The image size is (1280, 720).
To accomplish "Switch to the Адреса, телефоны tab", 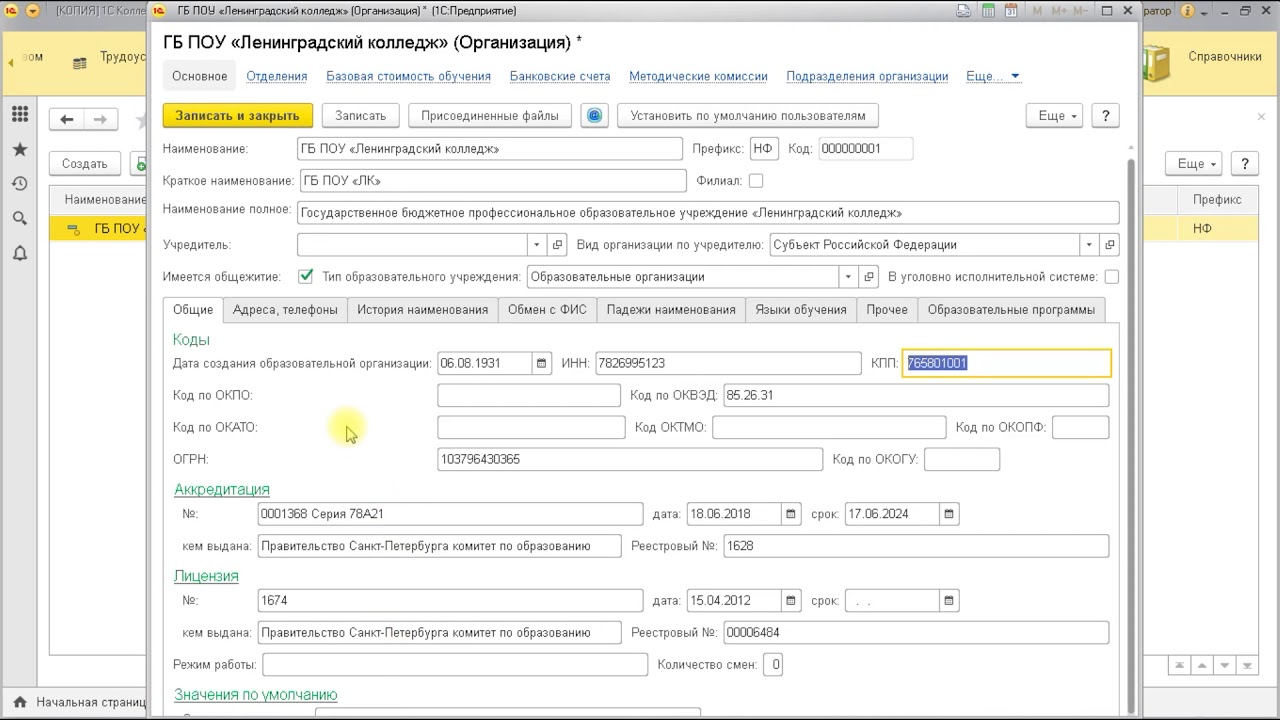I will click(x=285, y=310).
